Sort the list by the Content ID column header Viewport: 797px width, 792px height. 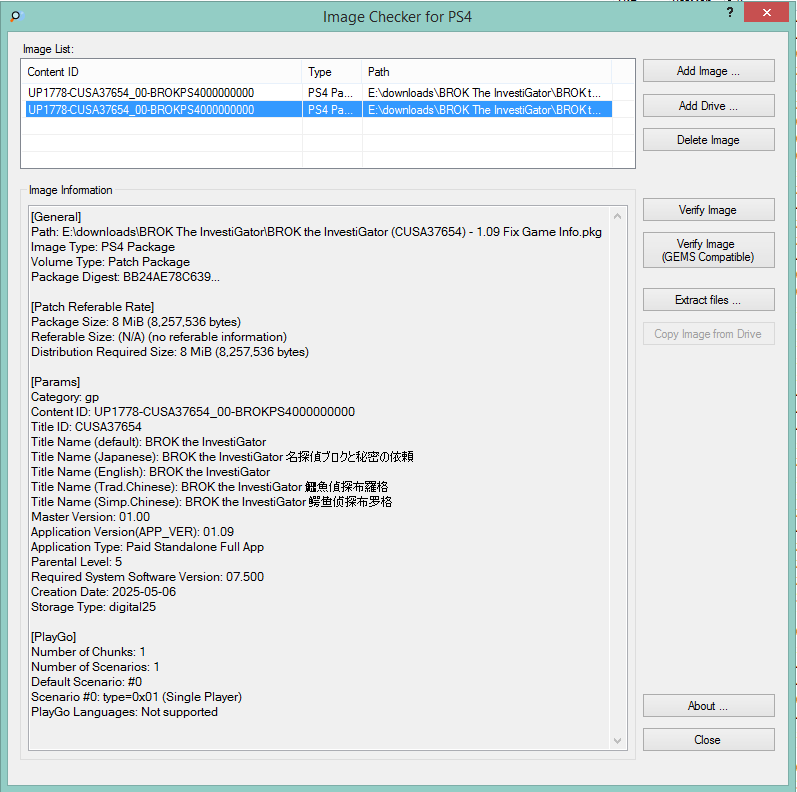(x=162, y=72)
